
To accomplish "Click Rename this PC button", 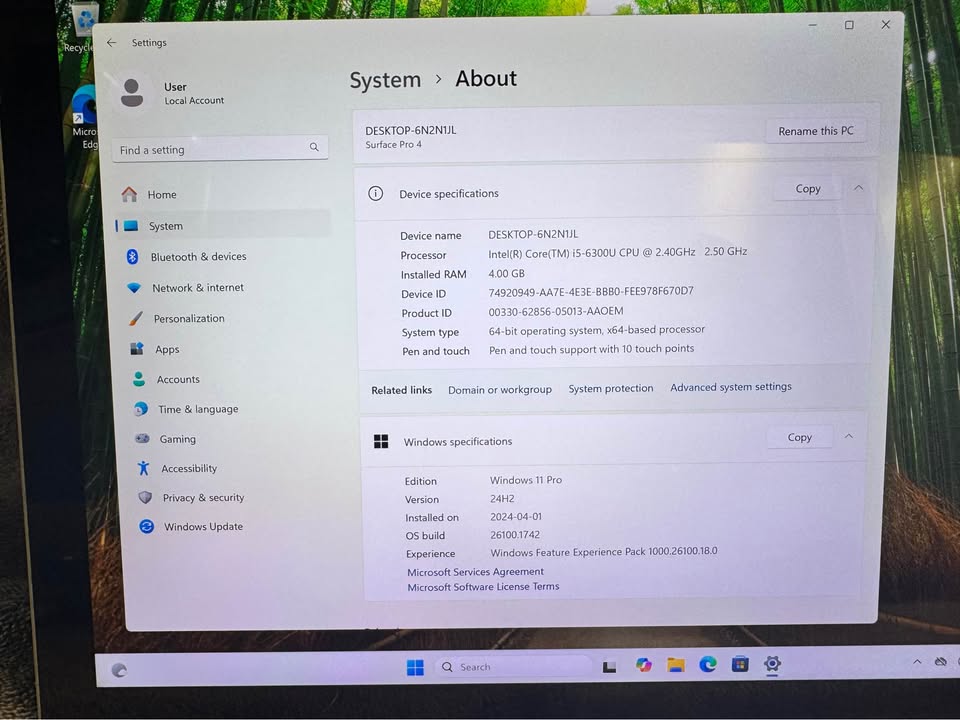I will pos(816,131).
